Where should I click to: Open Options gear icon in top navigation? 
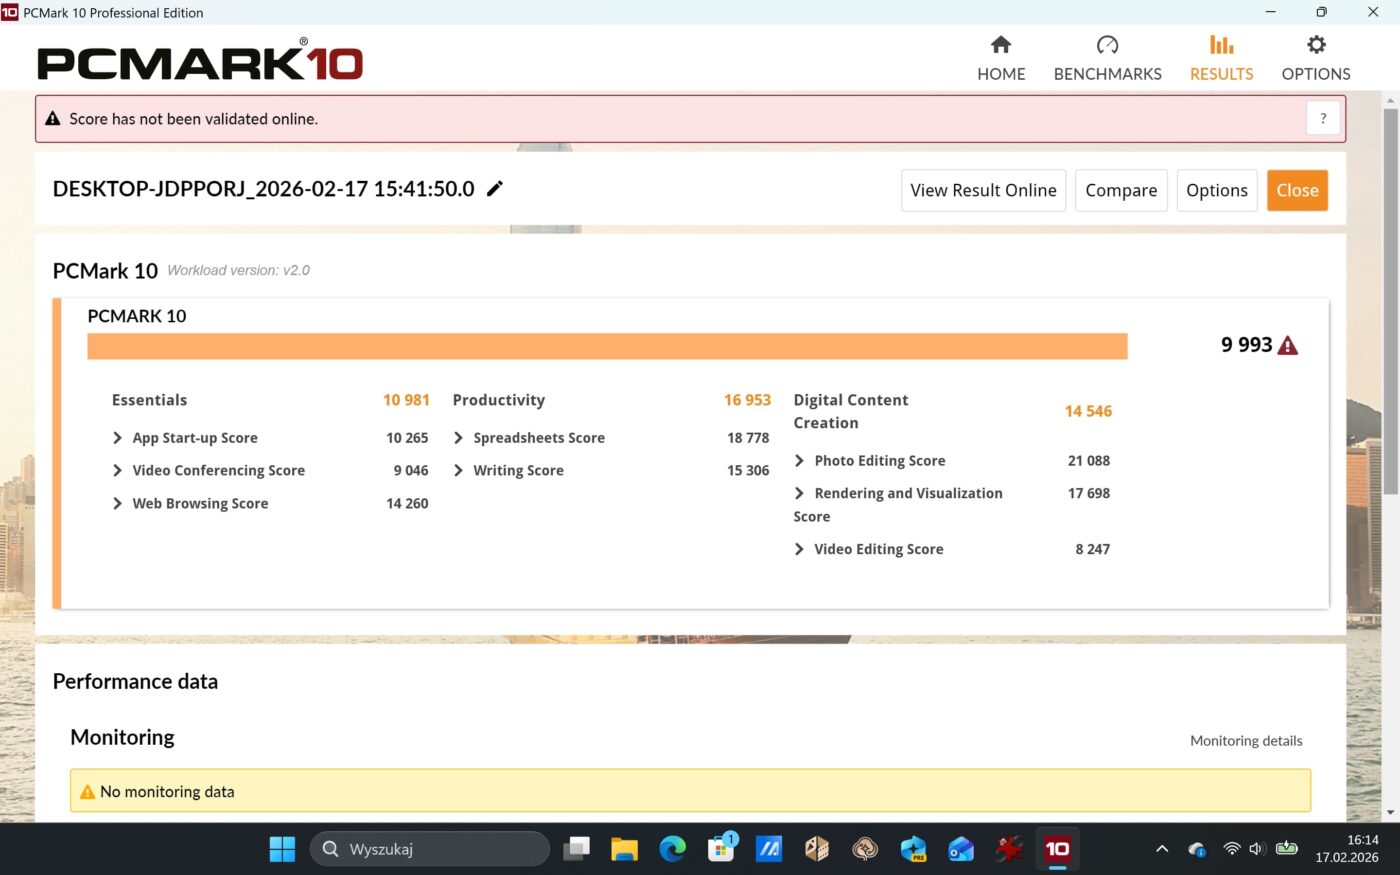[x=1316, y=45]
